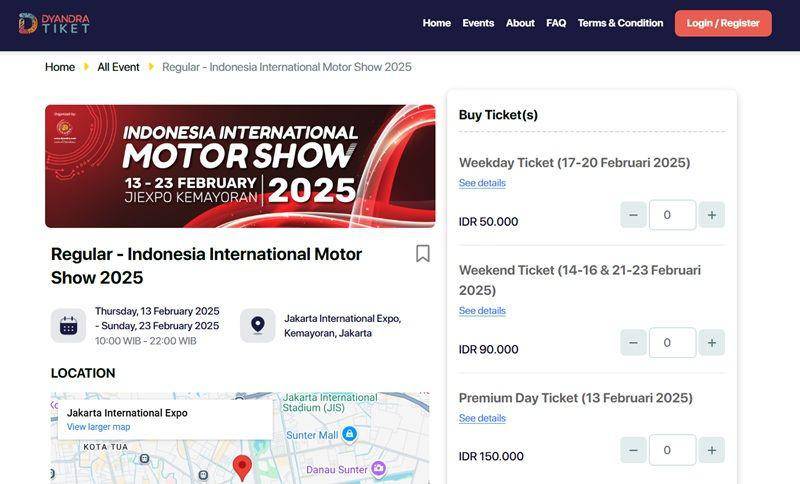Click the location pin icon beside venue
The width and height of the screenshot is (800, 484).
coord(258,325)
